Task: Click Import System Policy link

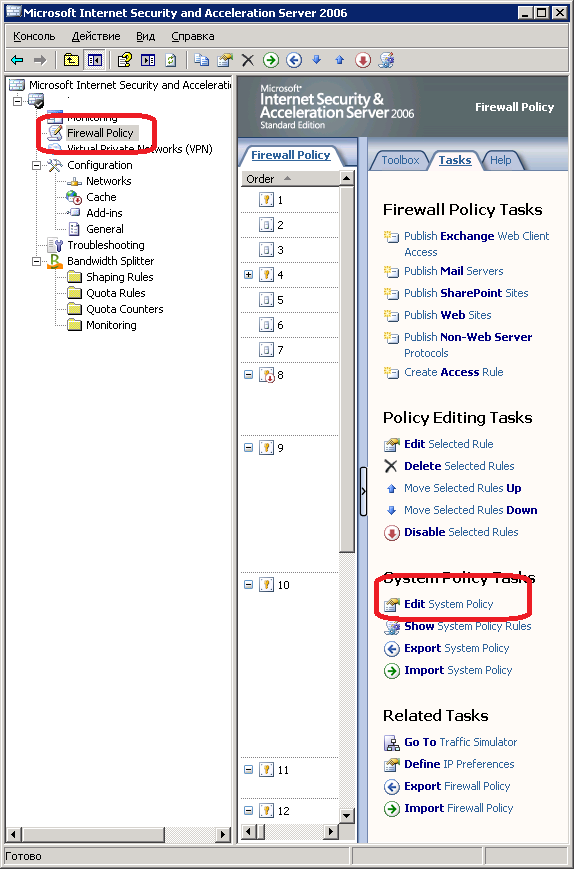Action: pos(458,670)
